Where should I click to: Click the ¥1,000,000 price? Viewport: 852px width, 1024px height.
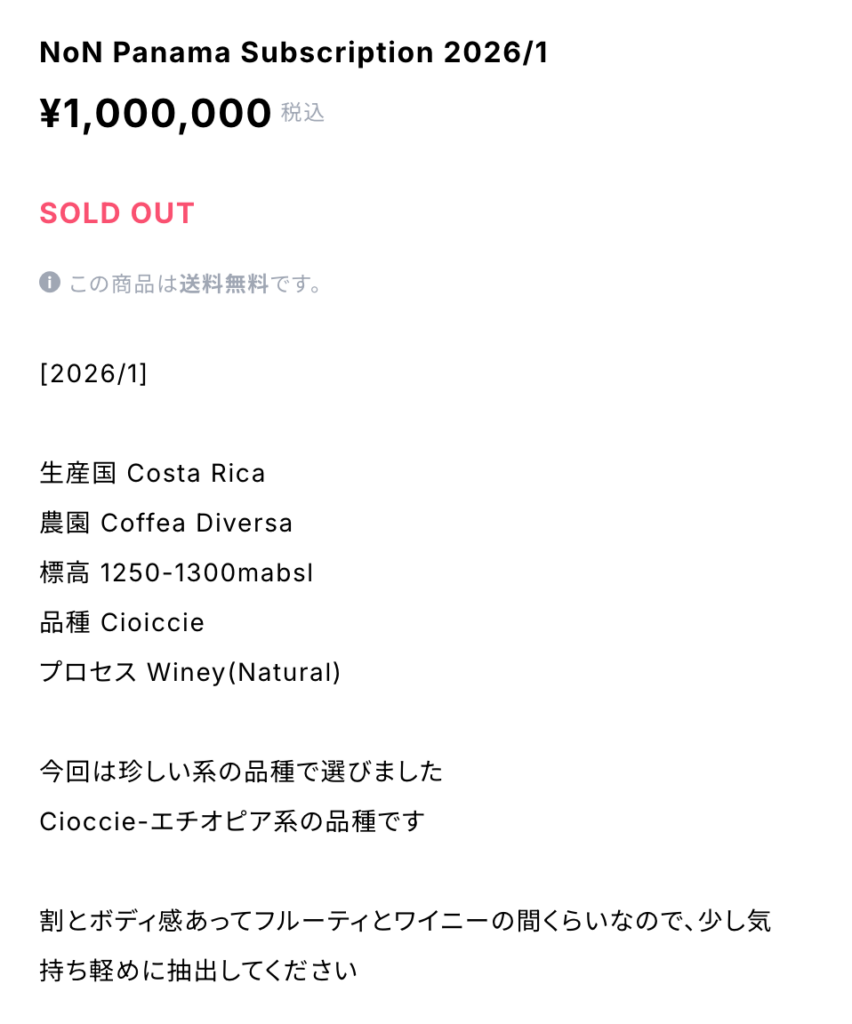tap(155, 114)
